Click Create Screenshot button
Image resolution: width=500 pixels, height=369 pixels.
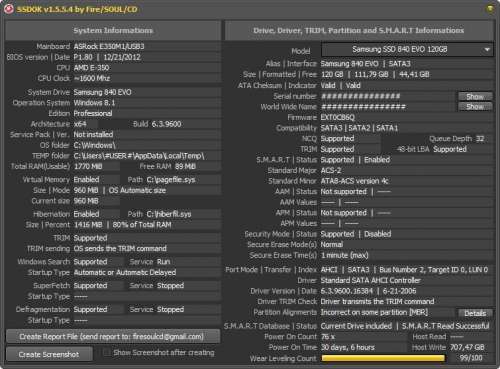[x=49, y=354]
